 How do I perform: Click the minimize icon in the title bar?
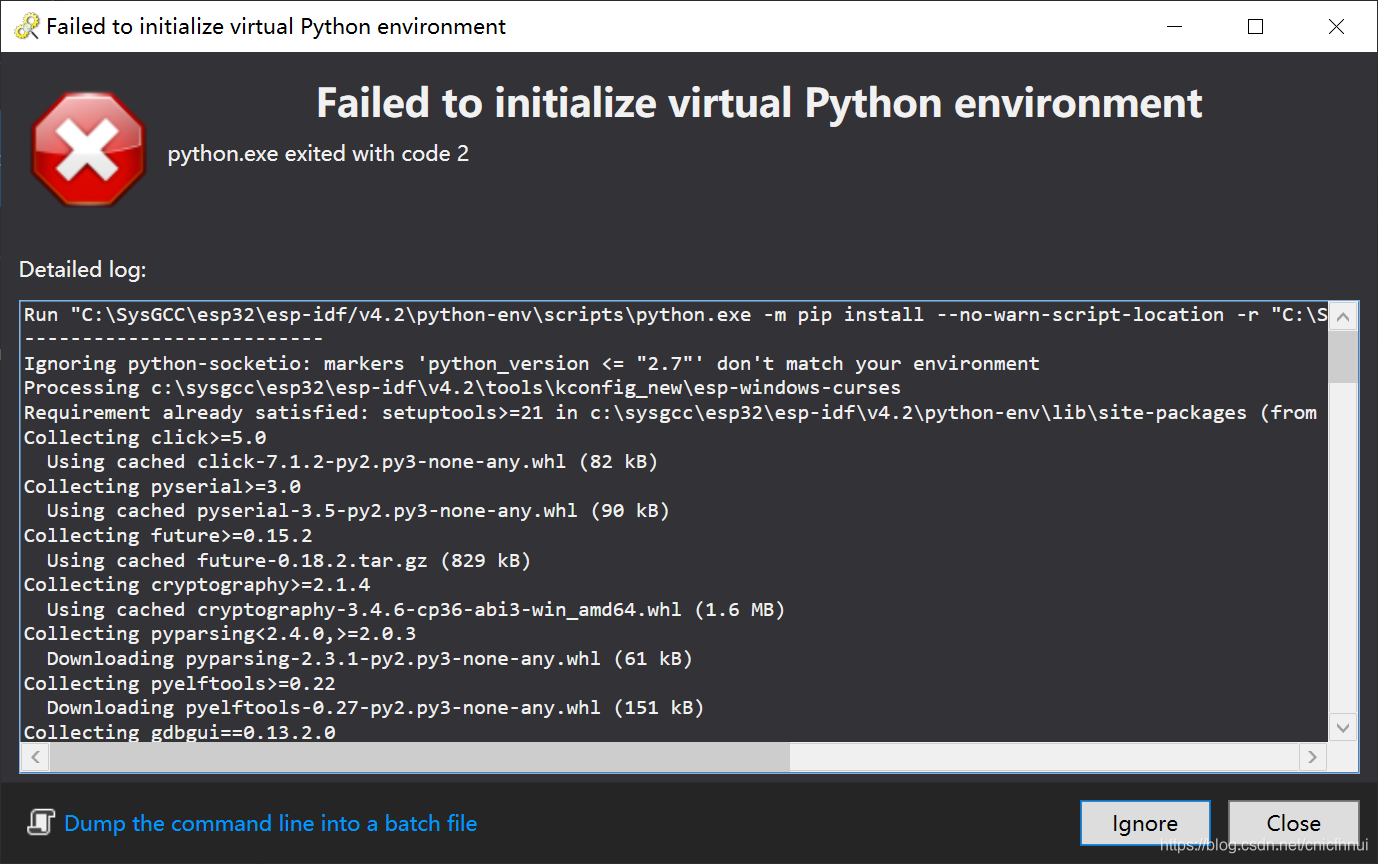(x=1174, y=26)
